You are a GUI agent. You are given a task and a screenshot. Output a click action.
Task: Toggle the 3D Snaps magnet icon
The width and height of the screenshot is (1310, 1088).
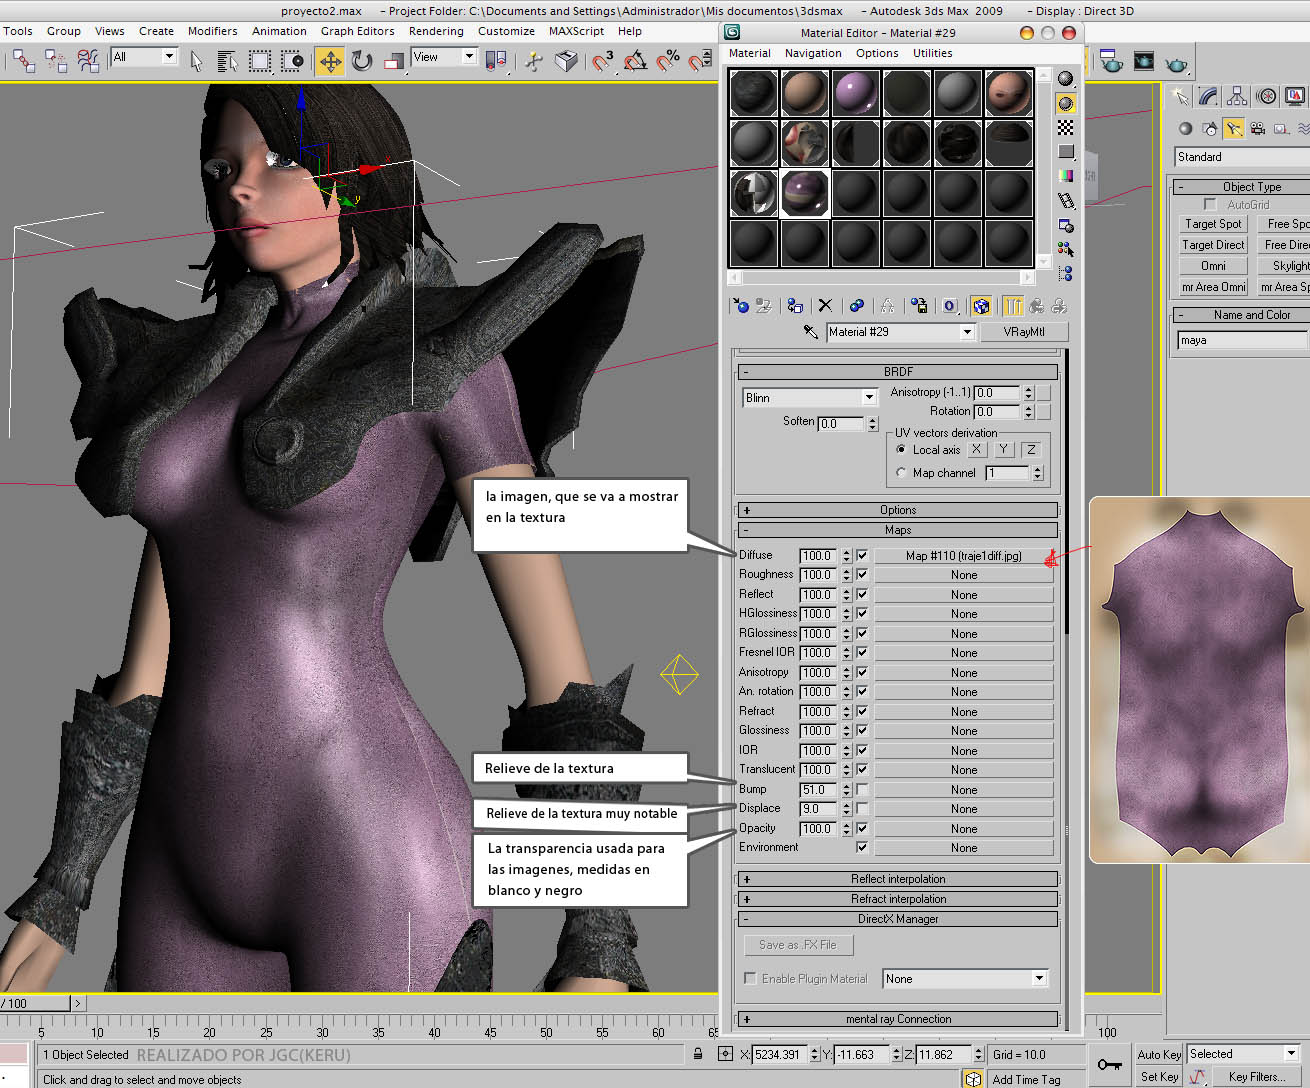[602, 62]
